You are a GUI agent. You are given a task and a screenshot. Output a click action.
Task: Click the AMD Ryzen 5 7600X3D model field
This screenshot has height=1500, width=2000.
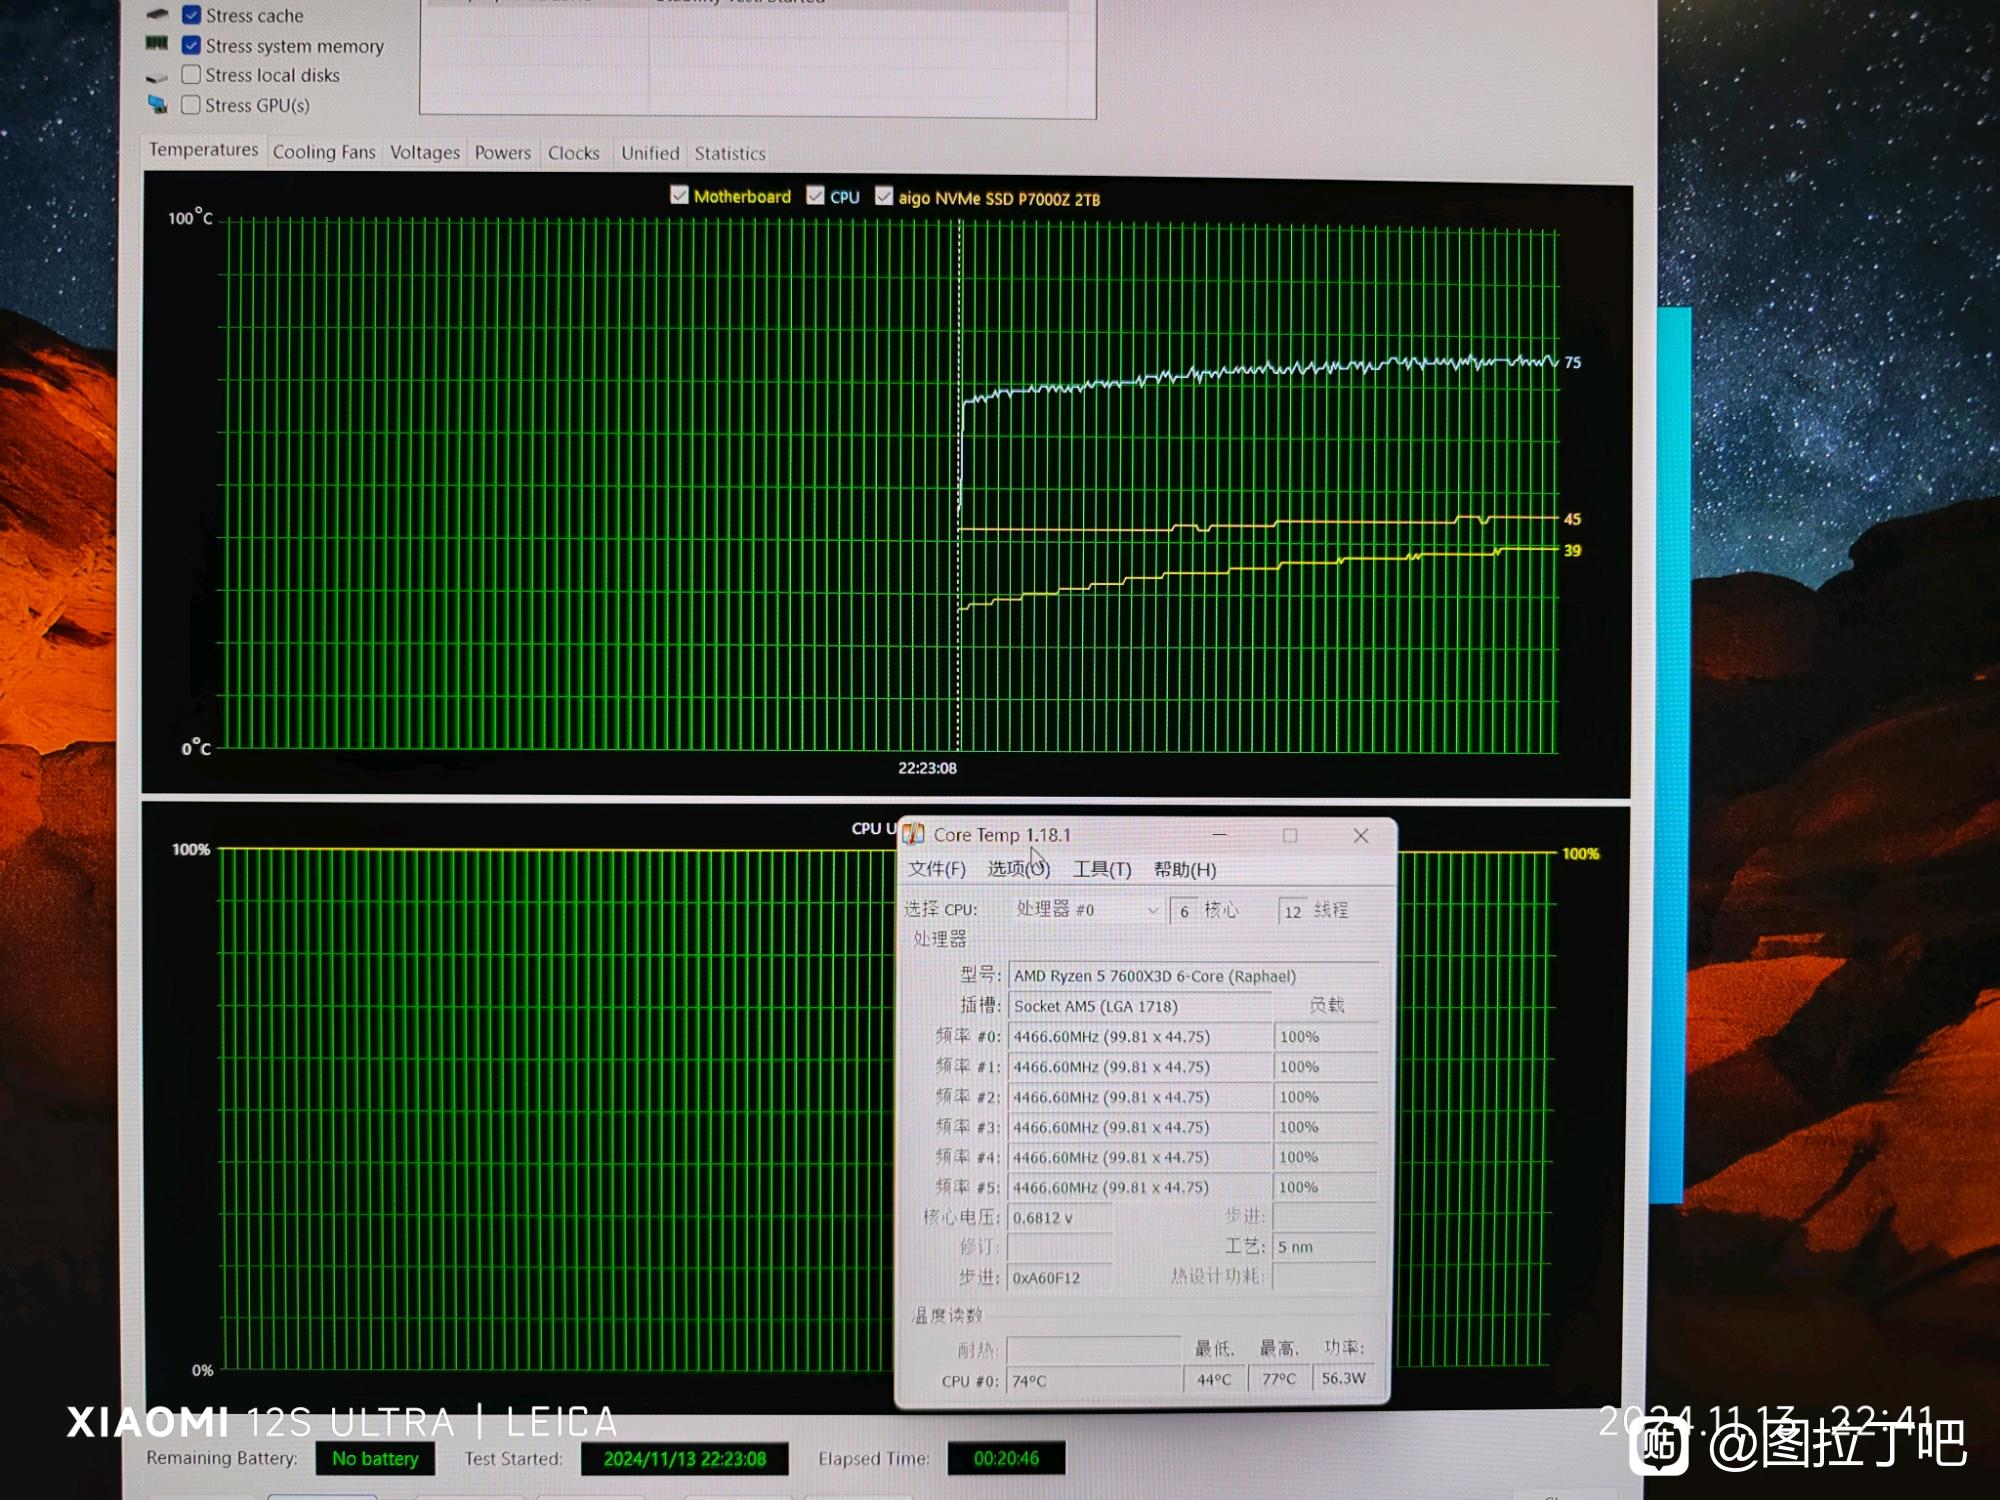[1193, 976]
